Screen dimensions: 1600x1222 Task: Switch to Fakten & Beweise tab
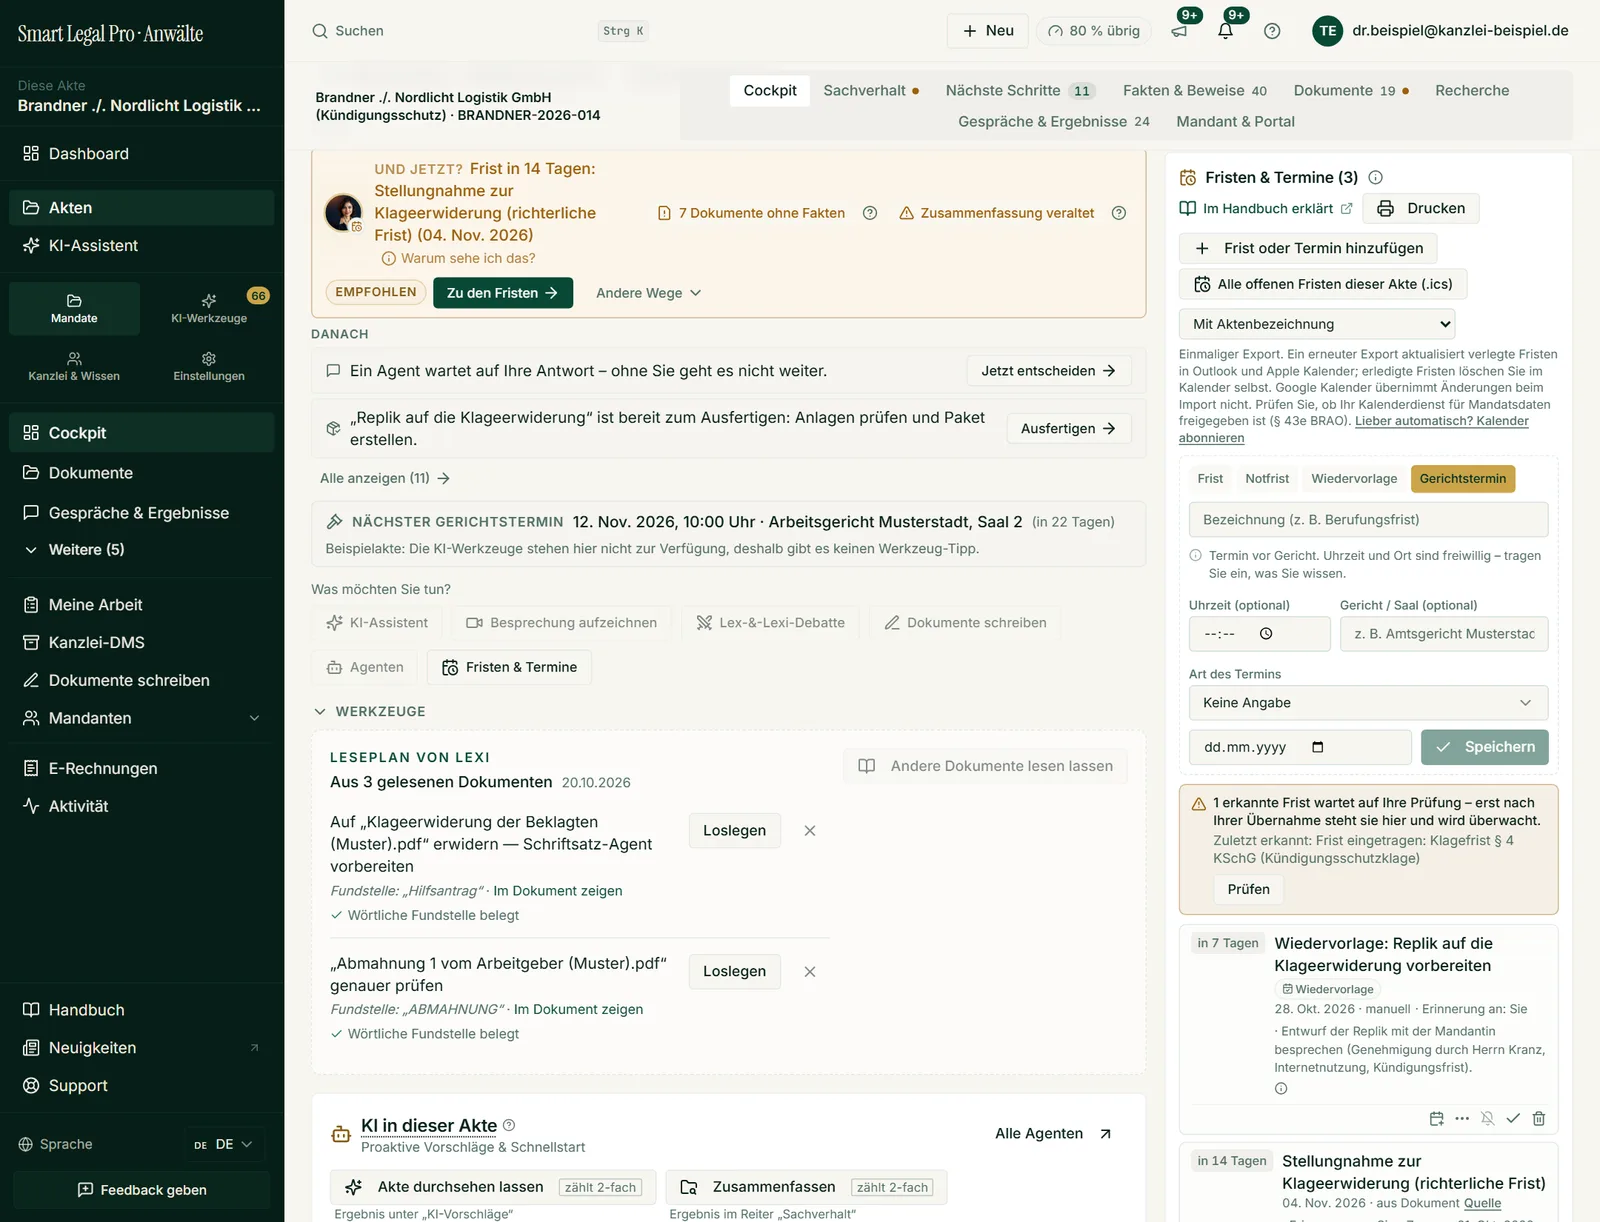click(1195, 90)
